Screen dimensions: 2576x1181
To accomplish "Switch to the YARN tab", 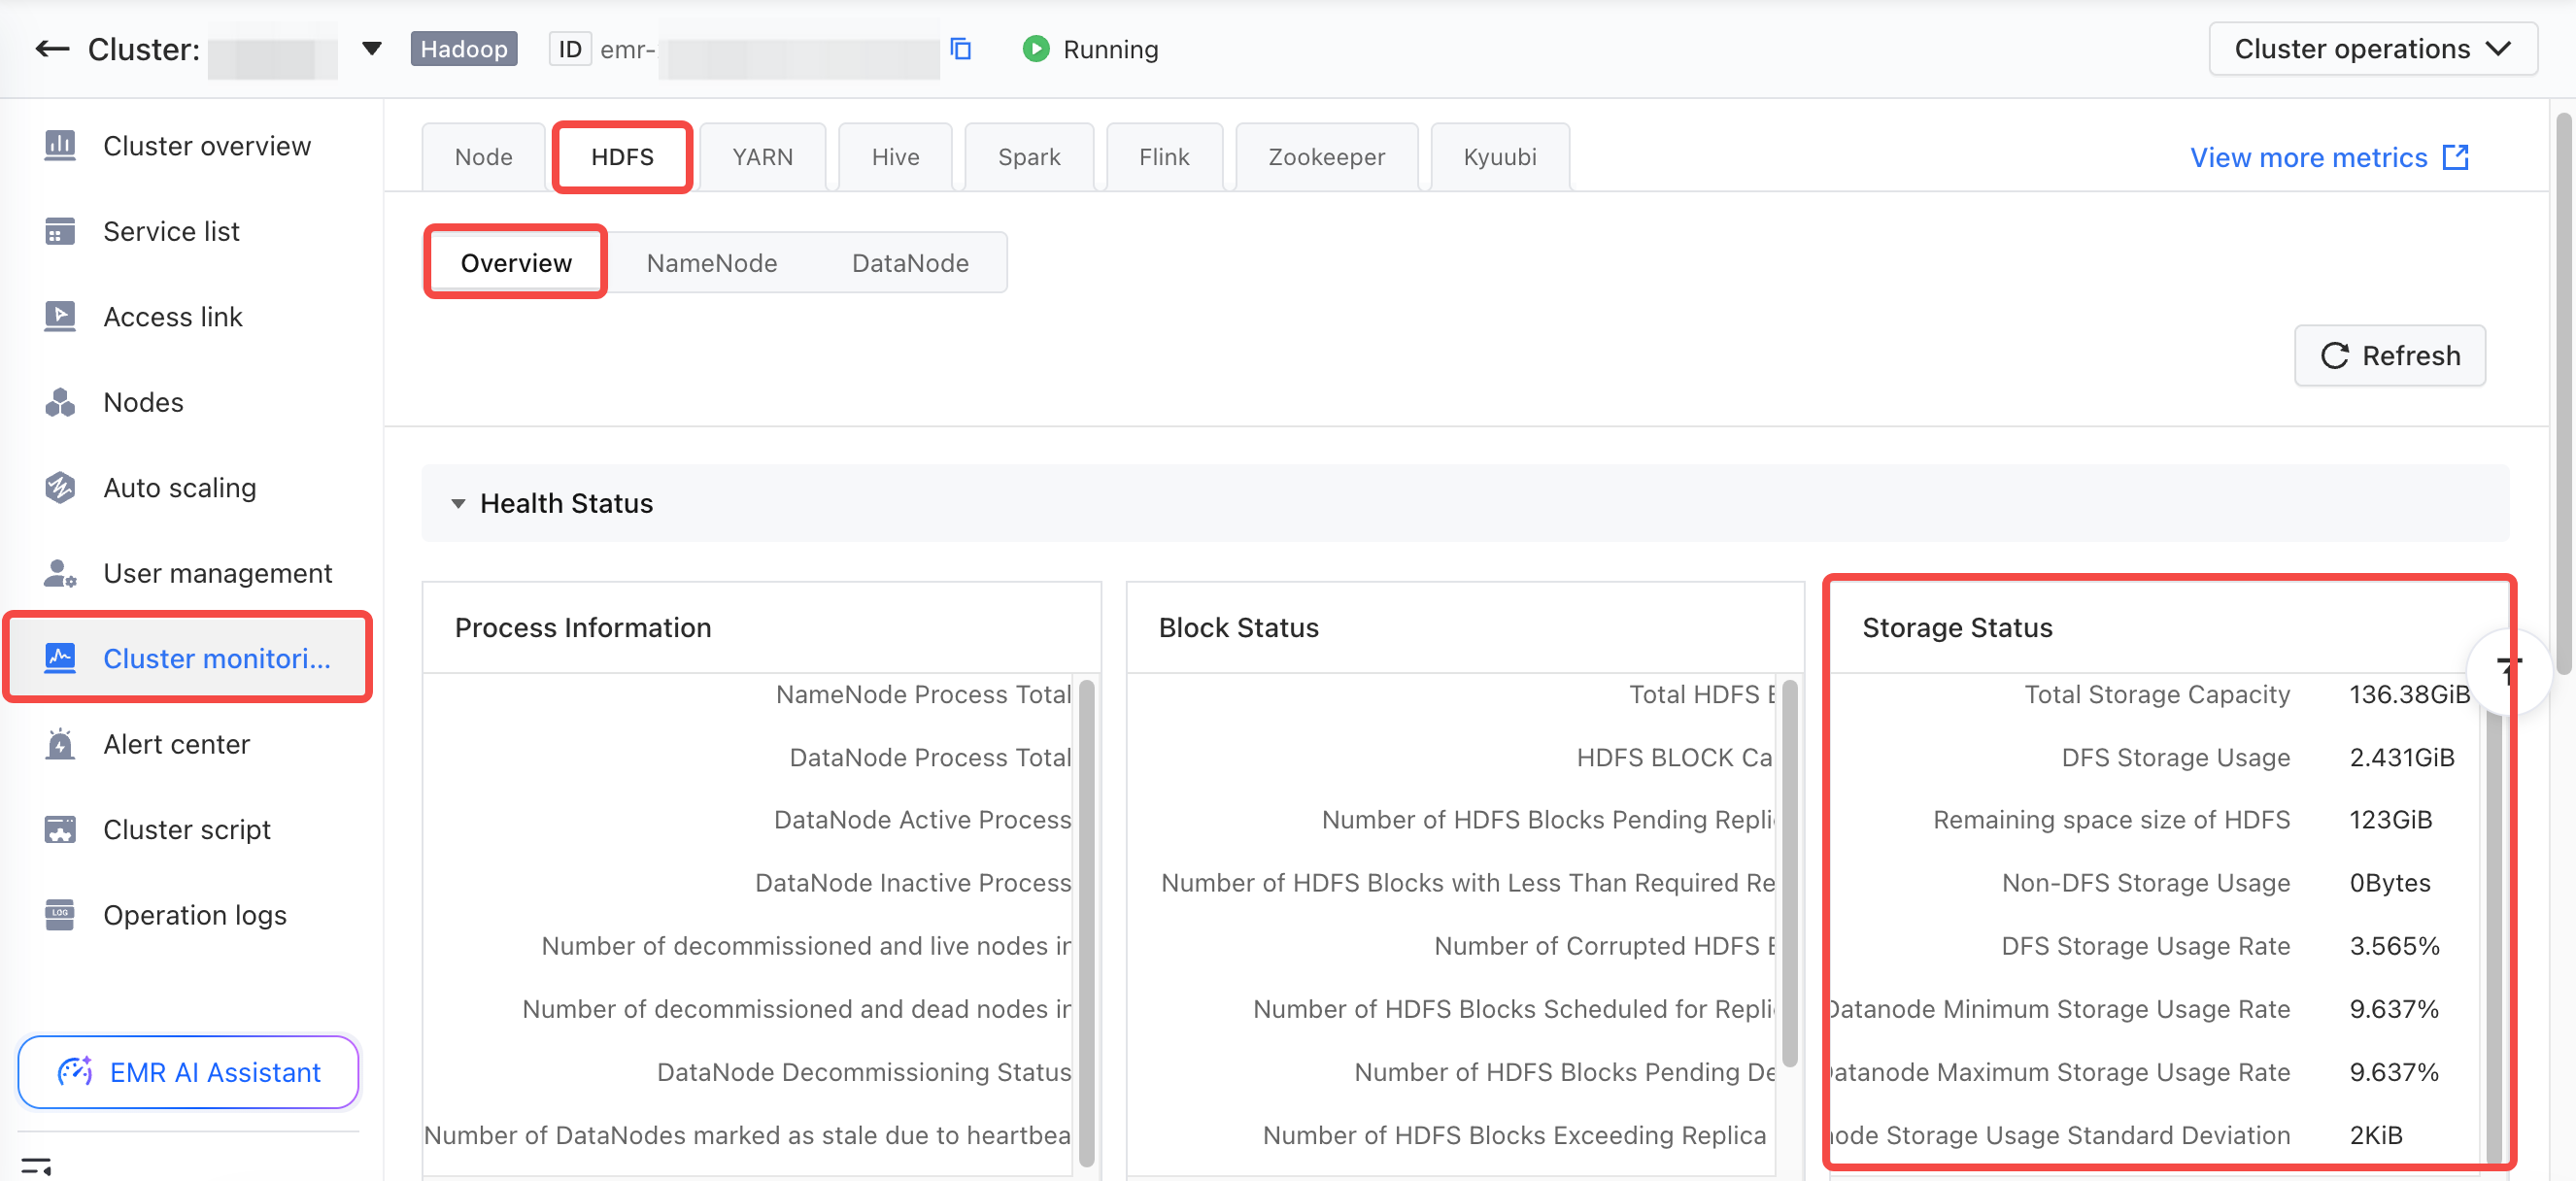I will click(x=762, y=157).
